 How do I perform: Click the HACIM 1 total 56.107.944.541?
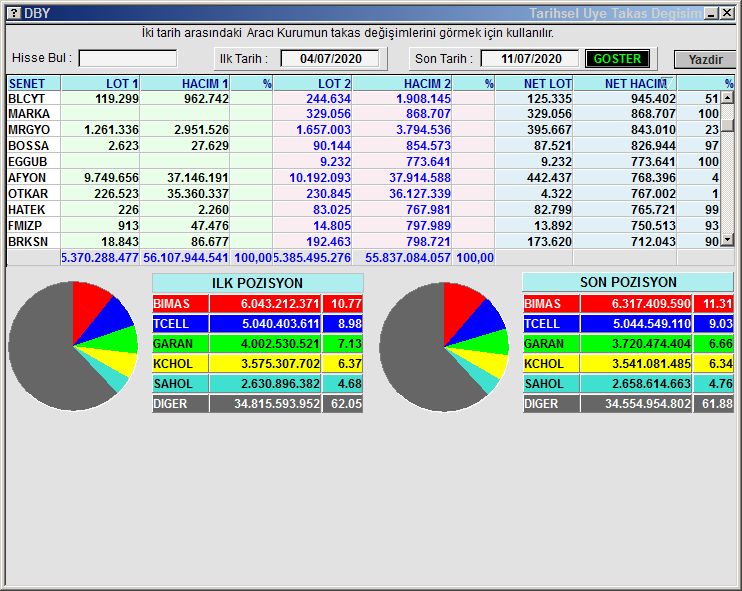pyautogui.click(x=186, y=258)
